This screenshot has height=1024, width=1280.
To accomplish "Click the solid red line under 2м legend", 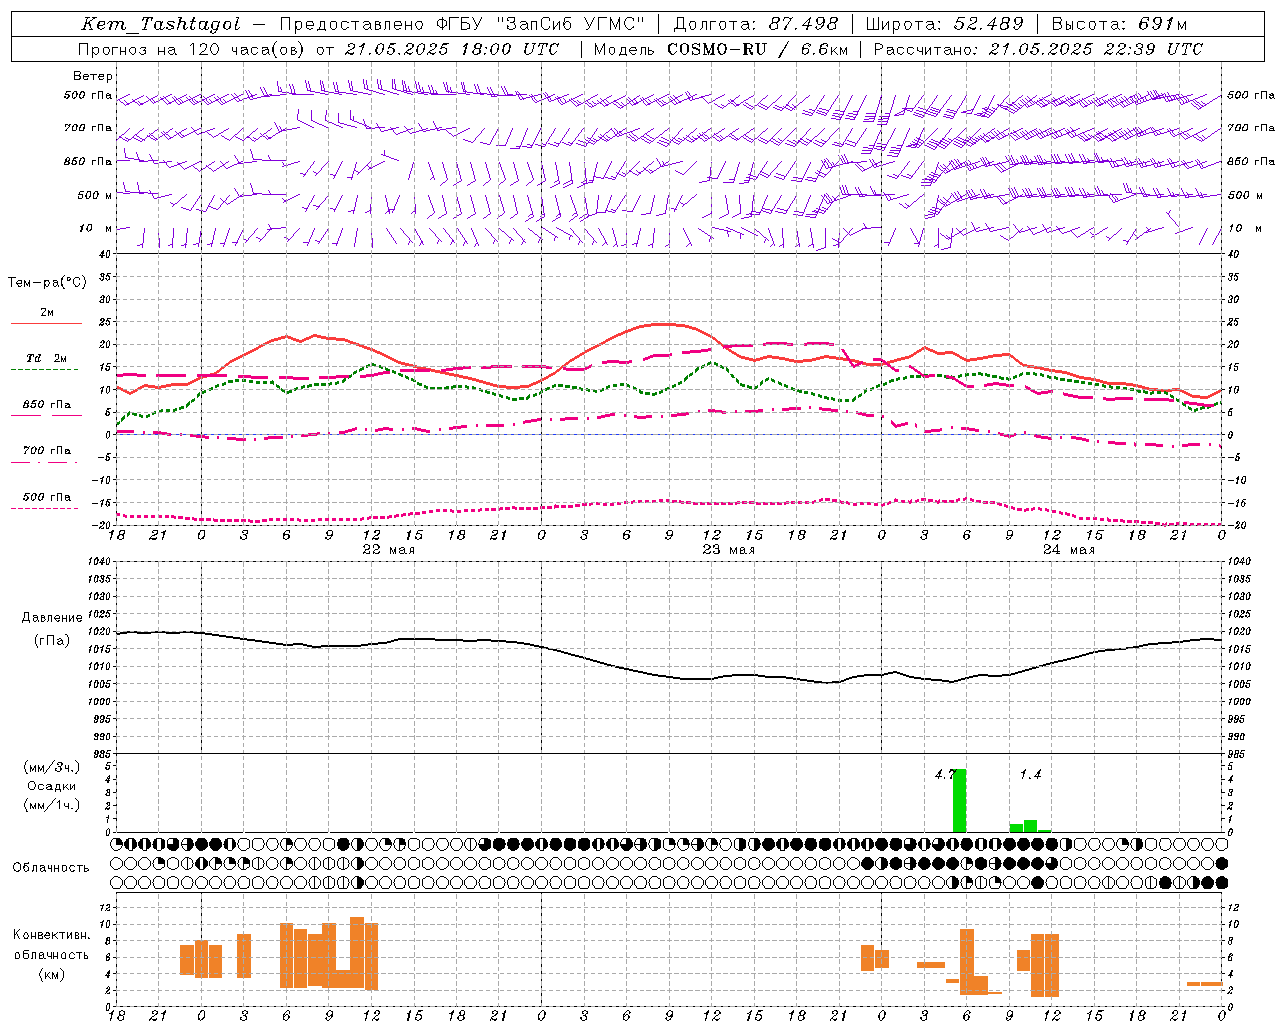I will [x=46, y=323].
